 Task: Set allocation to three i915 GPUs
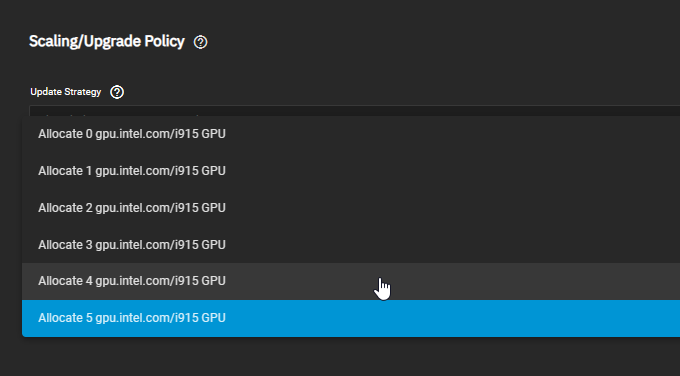click(x=351, y=245)
